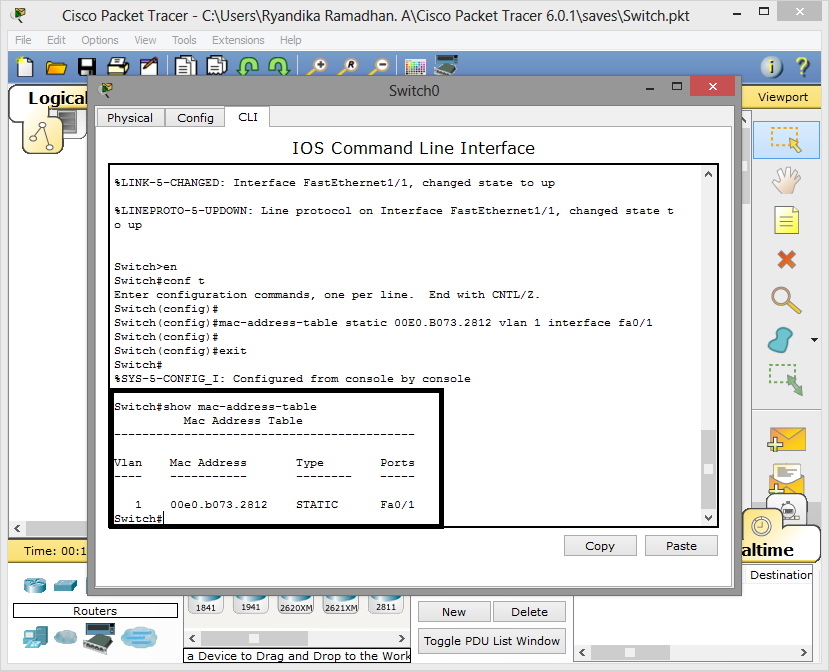Click device list right scroll arrow
829x671 pixels.
[x=402, y=638]
